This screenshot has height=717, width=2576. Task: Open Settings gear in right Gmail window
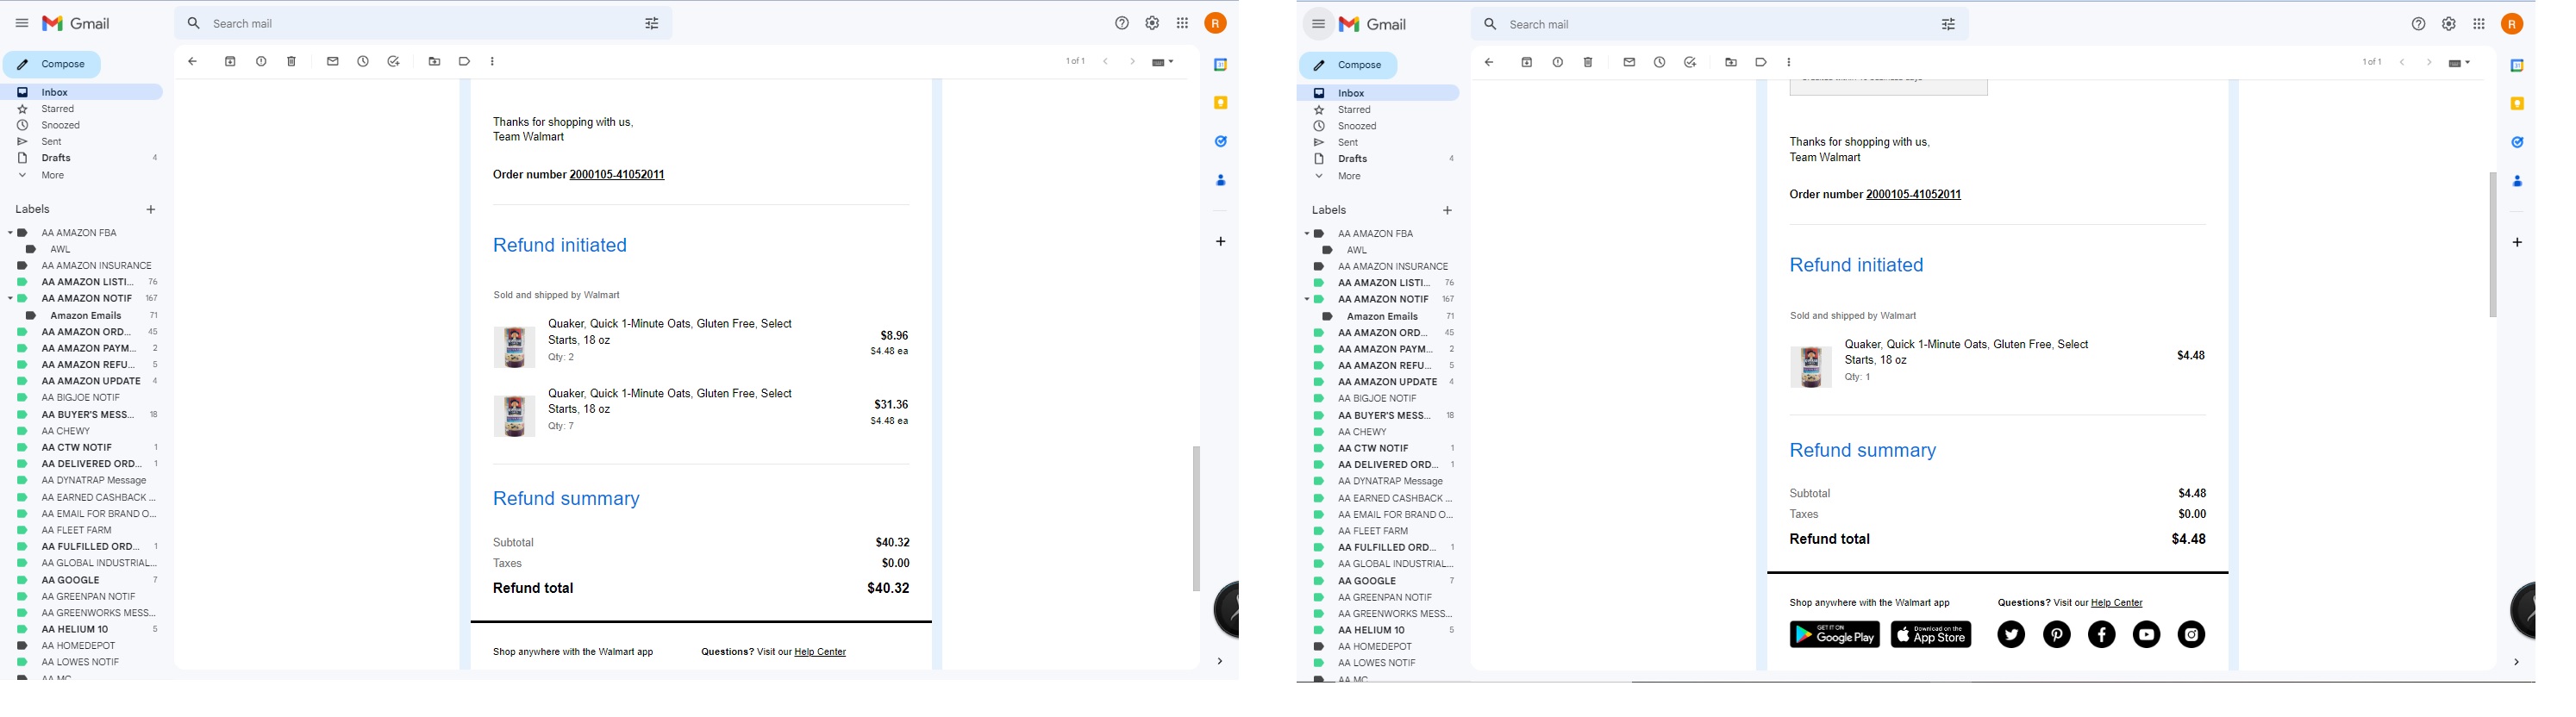pos(2449,24)
